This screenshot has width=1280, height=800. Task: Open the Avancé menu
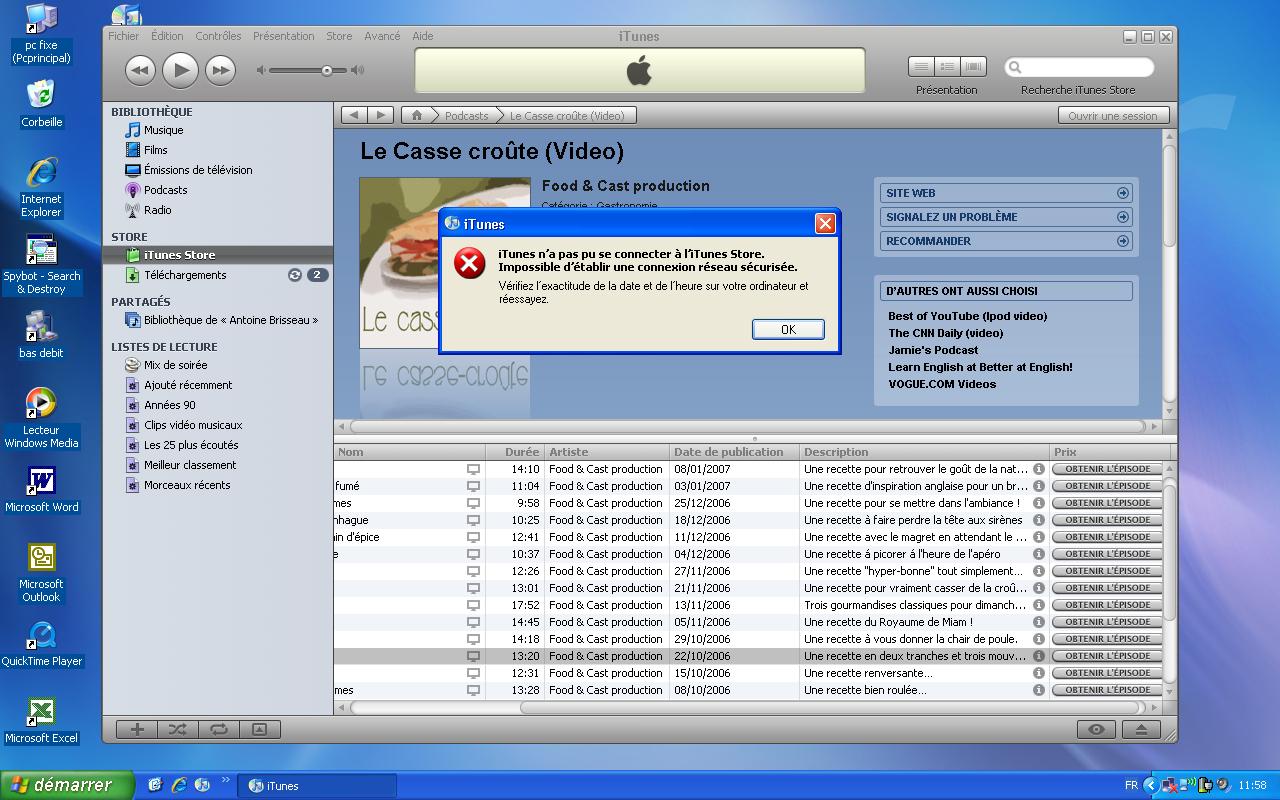click(x=382, y=36)
